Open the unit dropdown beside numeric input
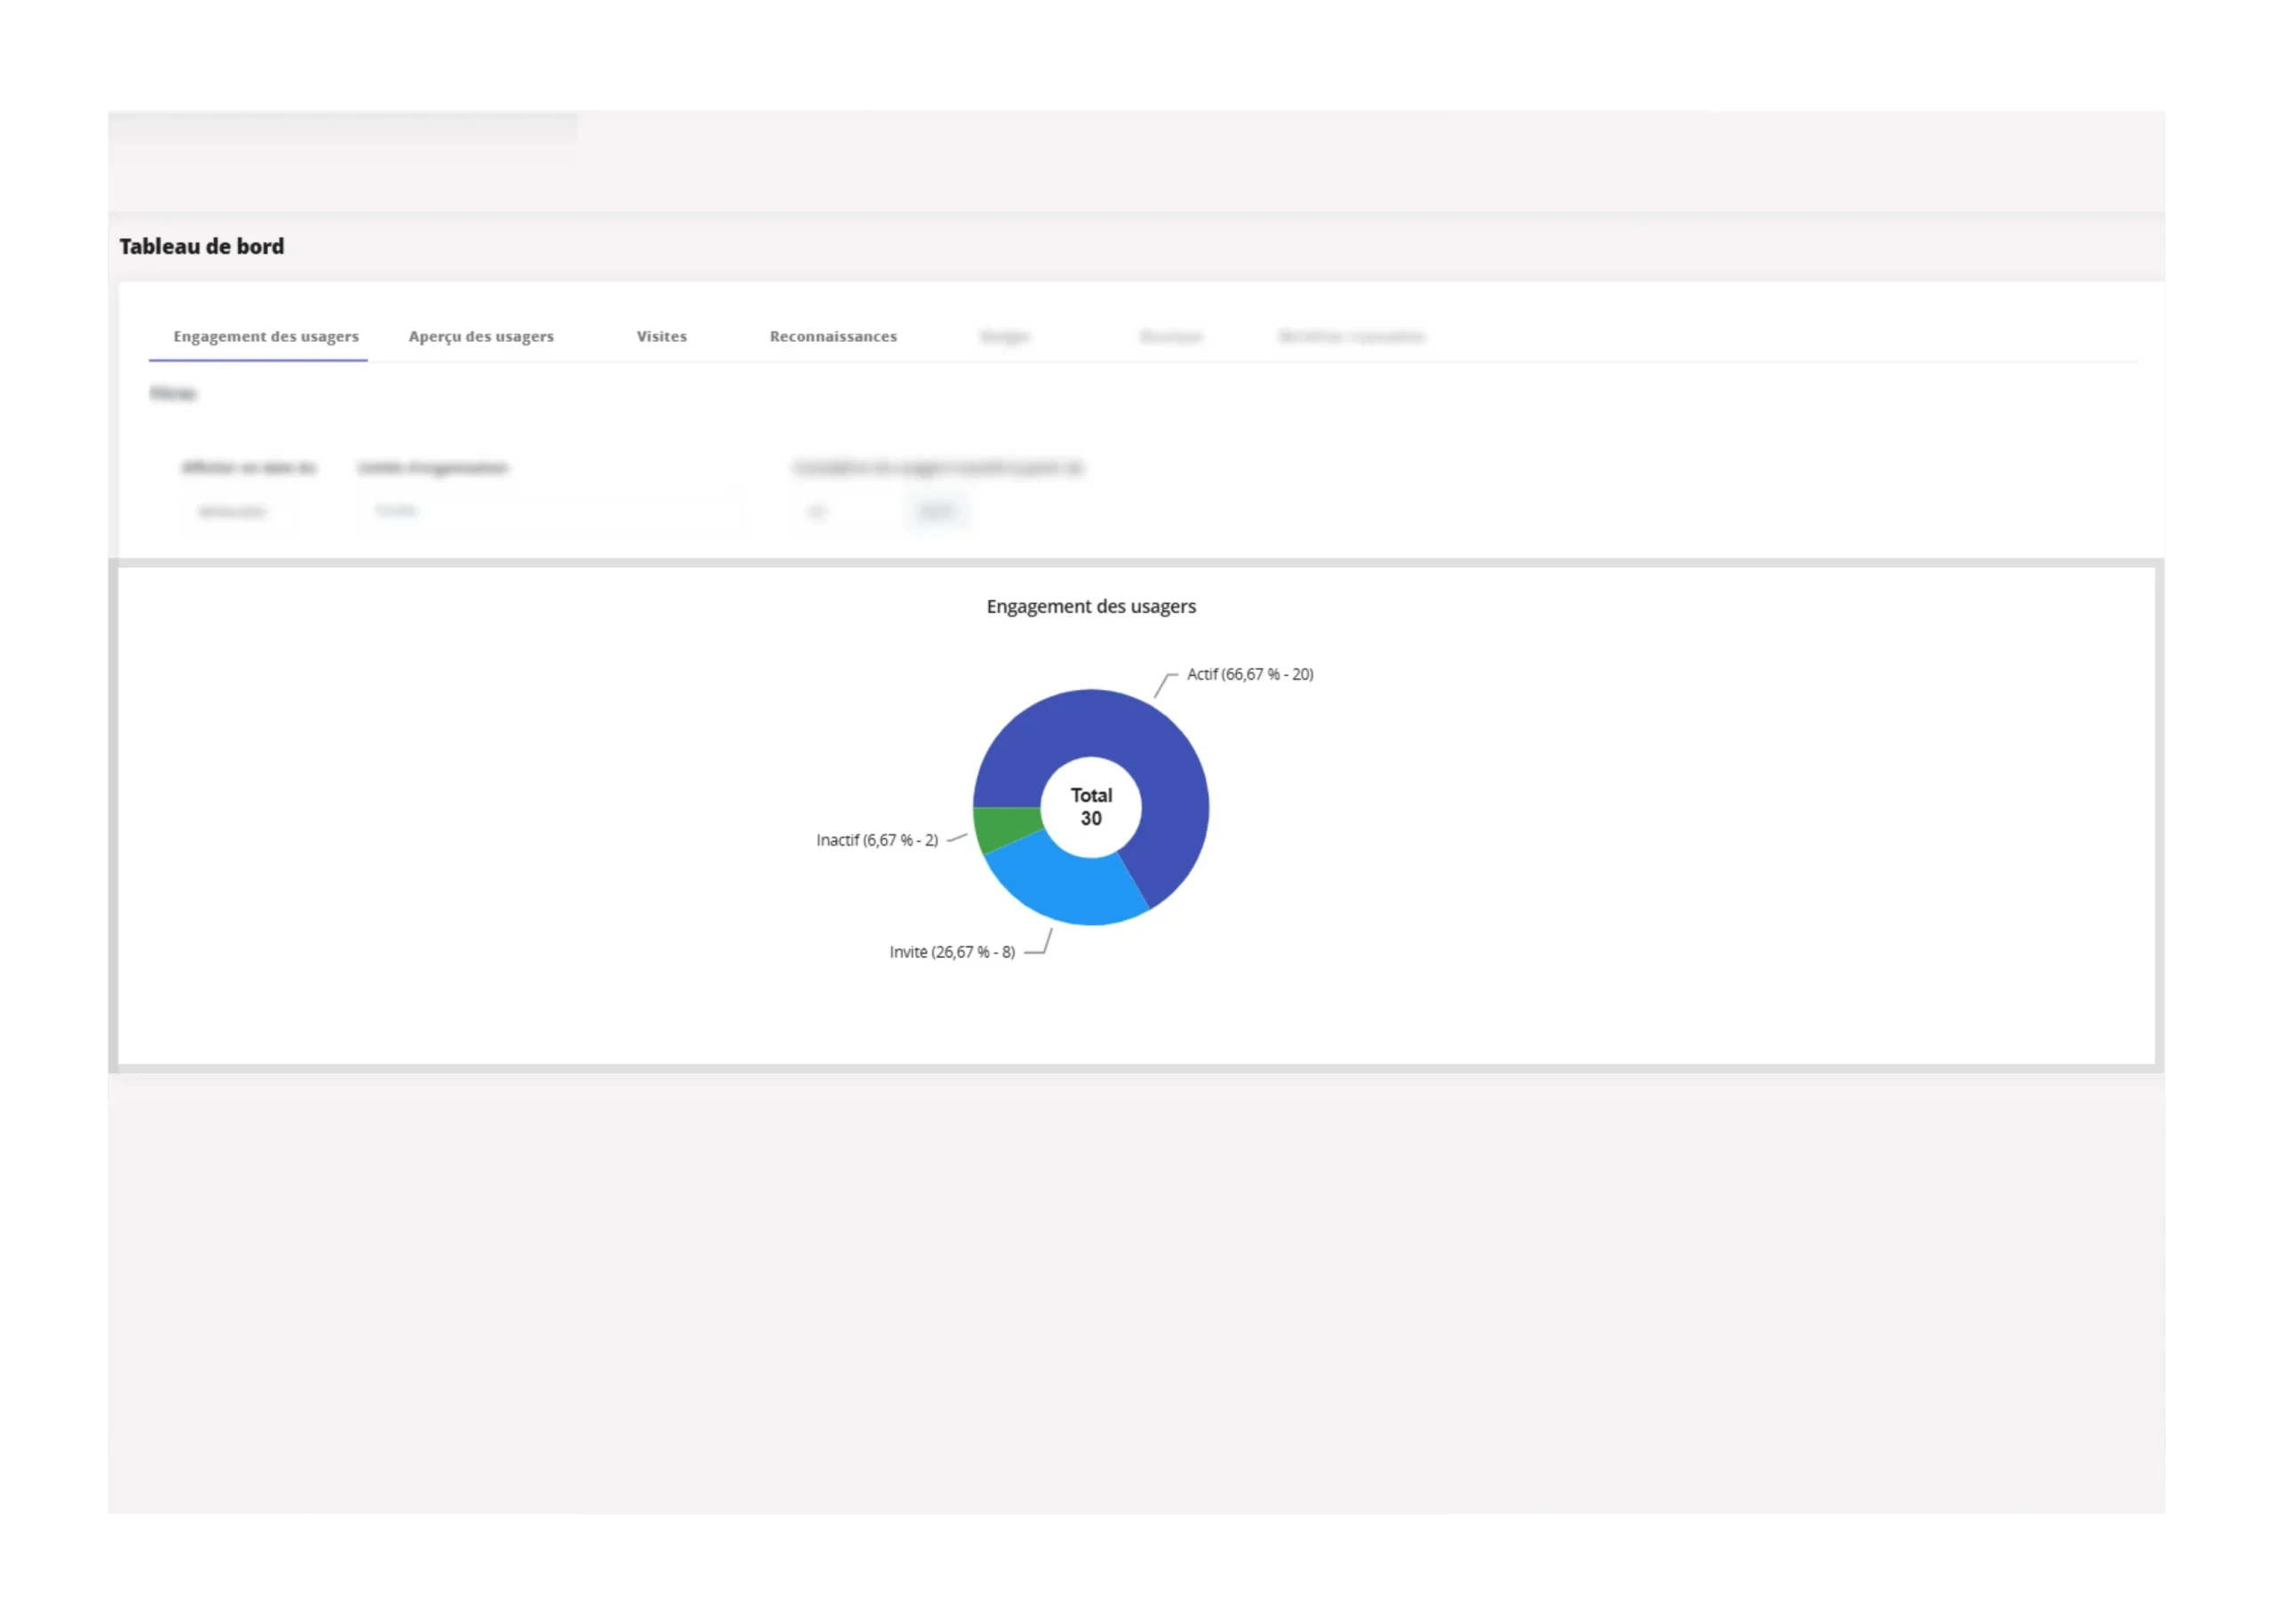Image resolution: width=2273 pixels, height=1624 pixels. pos(937,511)
